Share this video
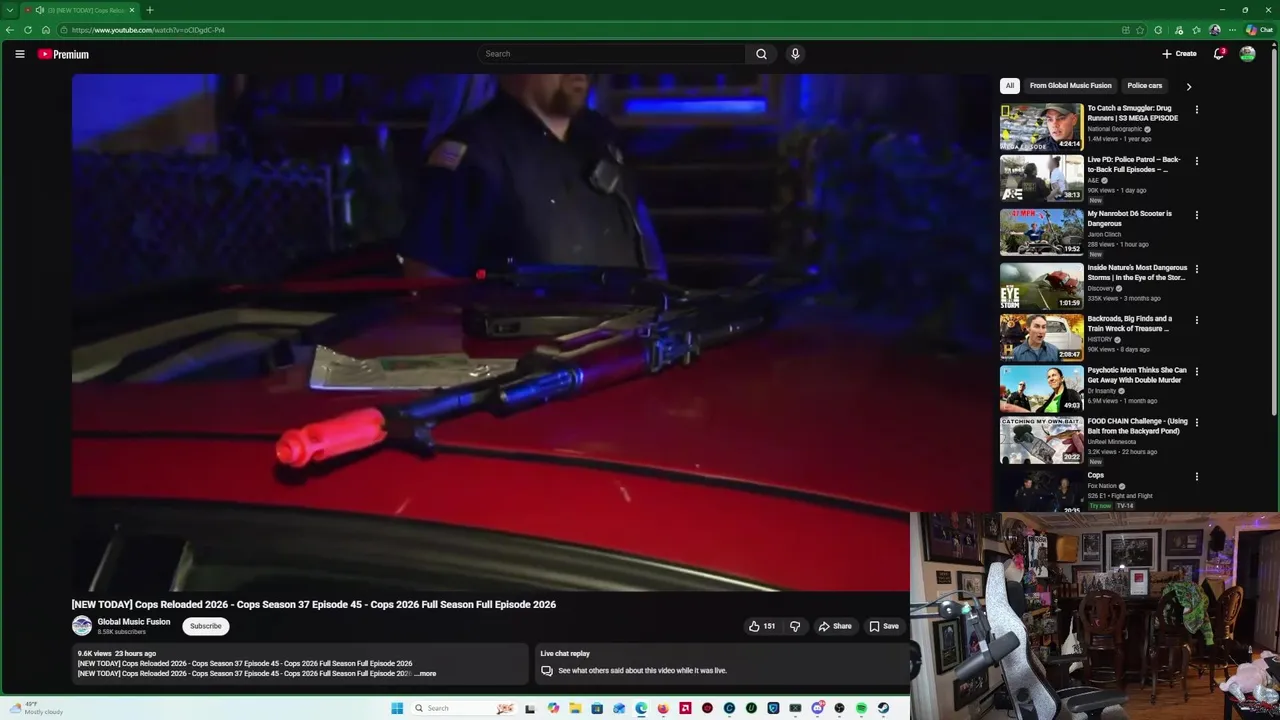1280x720 pixels. pyautogui.click(x=835, y=626)
